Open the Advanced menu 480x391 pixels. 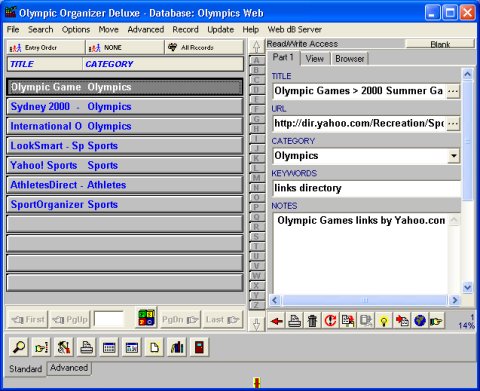(x=146, y=29)
